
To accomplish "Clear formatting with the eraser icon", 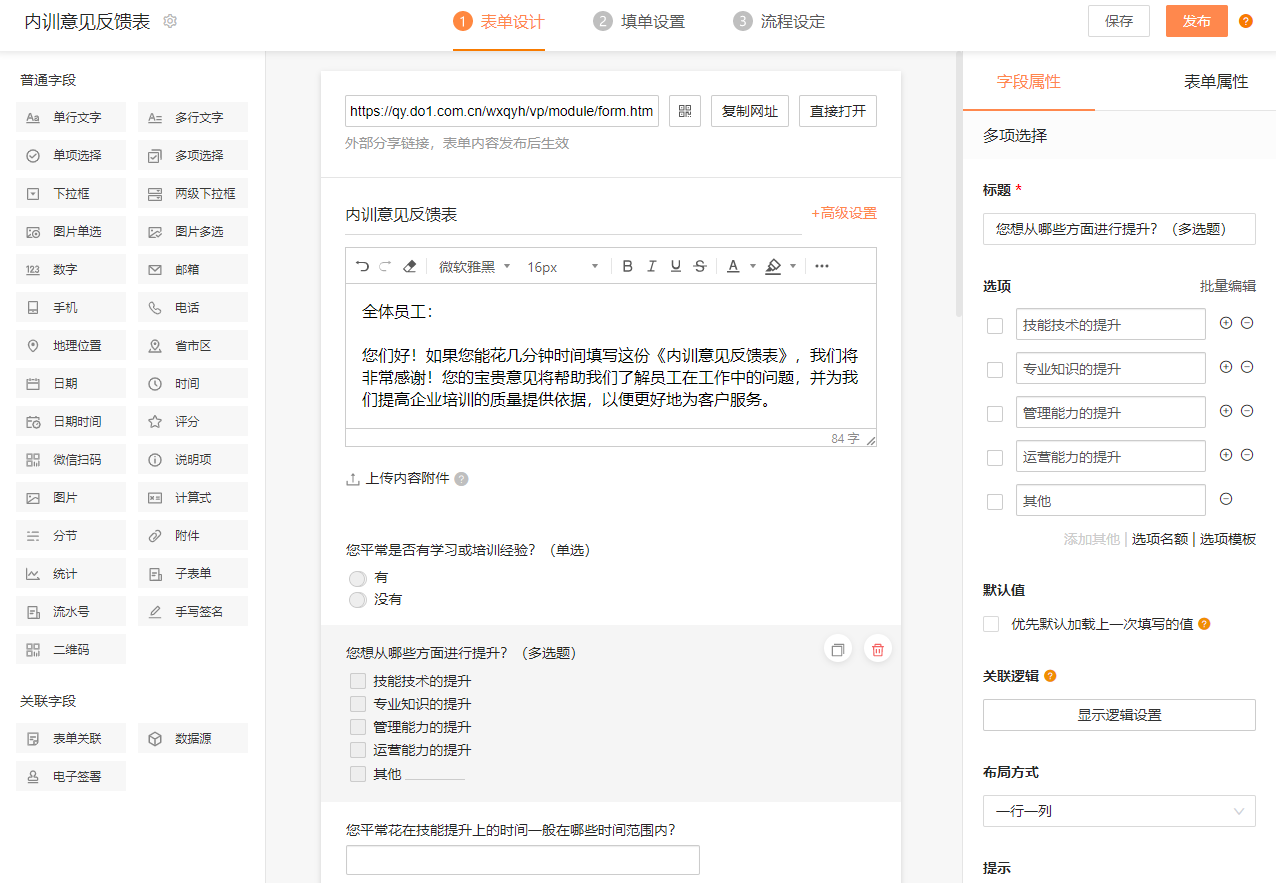I will point(409,266).
